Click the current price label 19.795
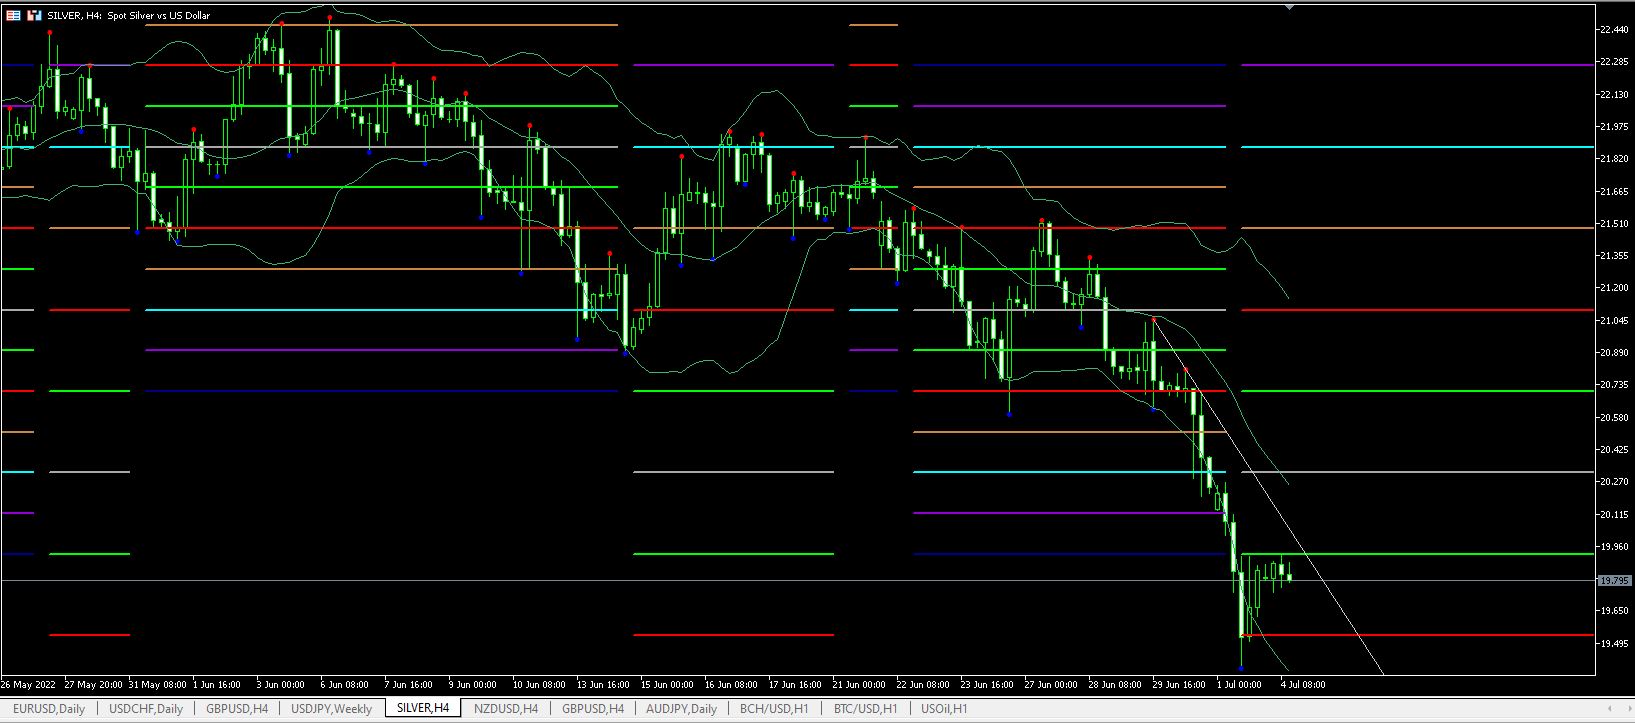This screenshot has height=723, width=1635. (x=1613, y=580)
